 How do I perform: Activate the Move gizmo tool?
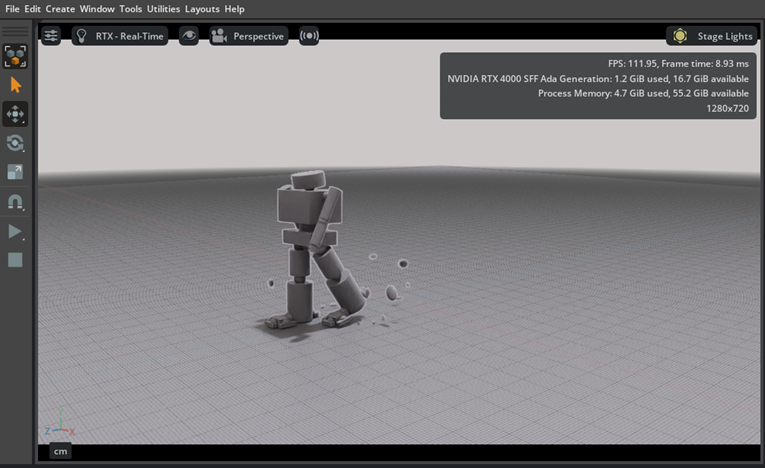(x=15, y=114)
